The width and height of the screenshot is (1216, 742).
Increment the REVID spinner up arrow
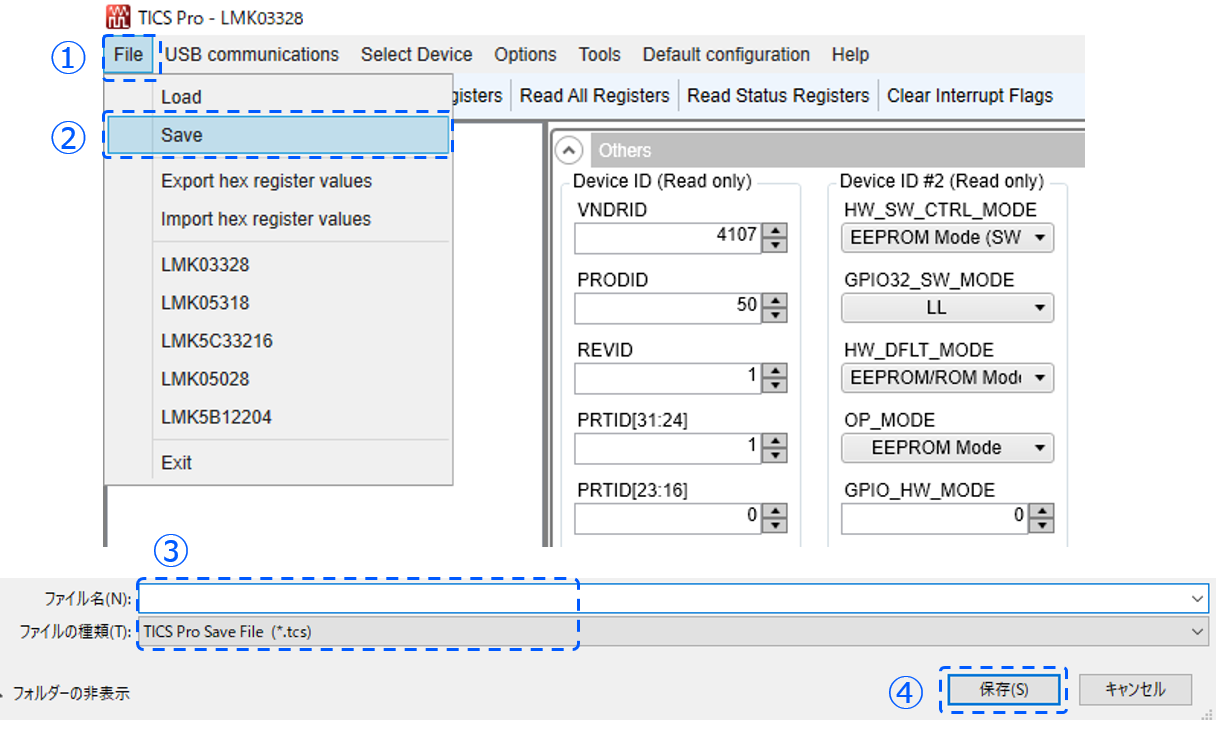point(774,371)
